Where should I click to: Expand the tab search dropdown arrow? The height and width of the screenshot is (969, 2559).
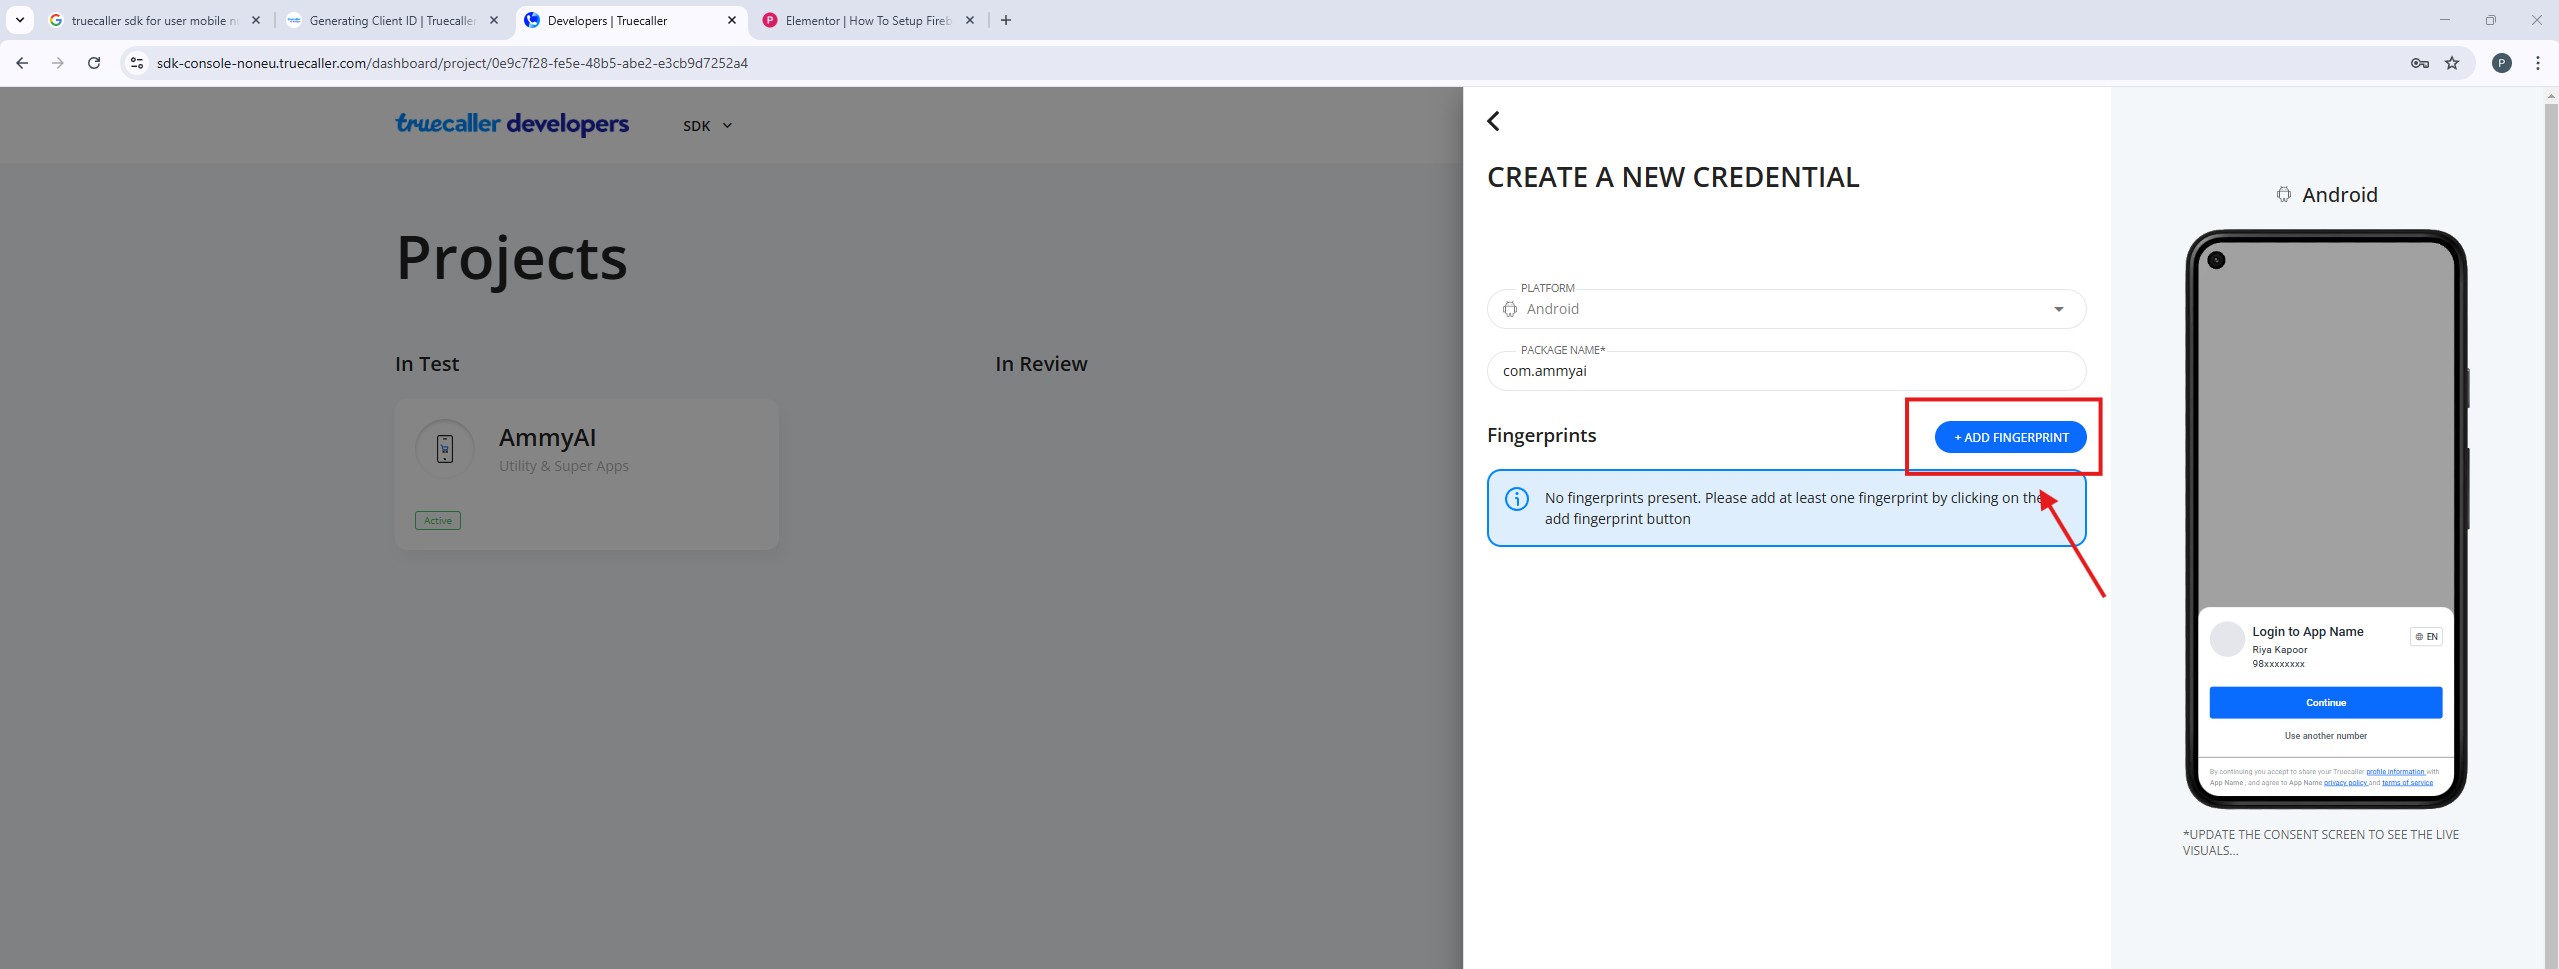(19, 20)
